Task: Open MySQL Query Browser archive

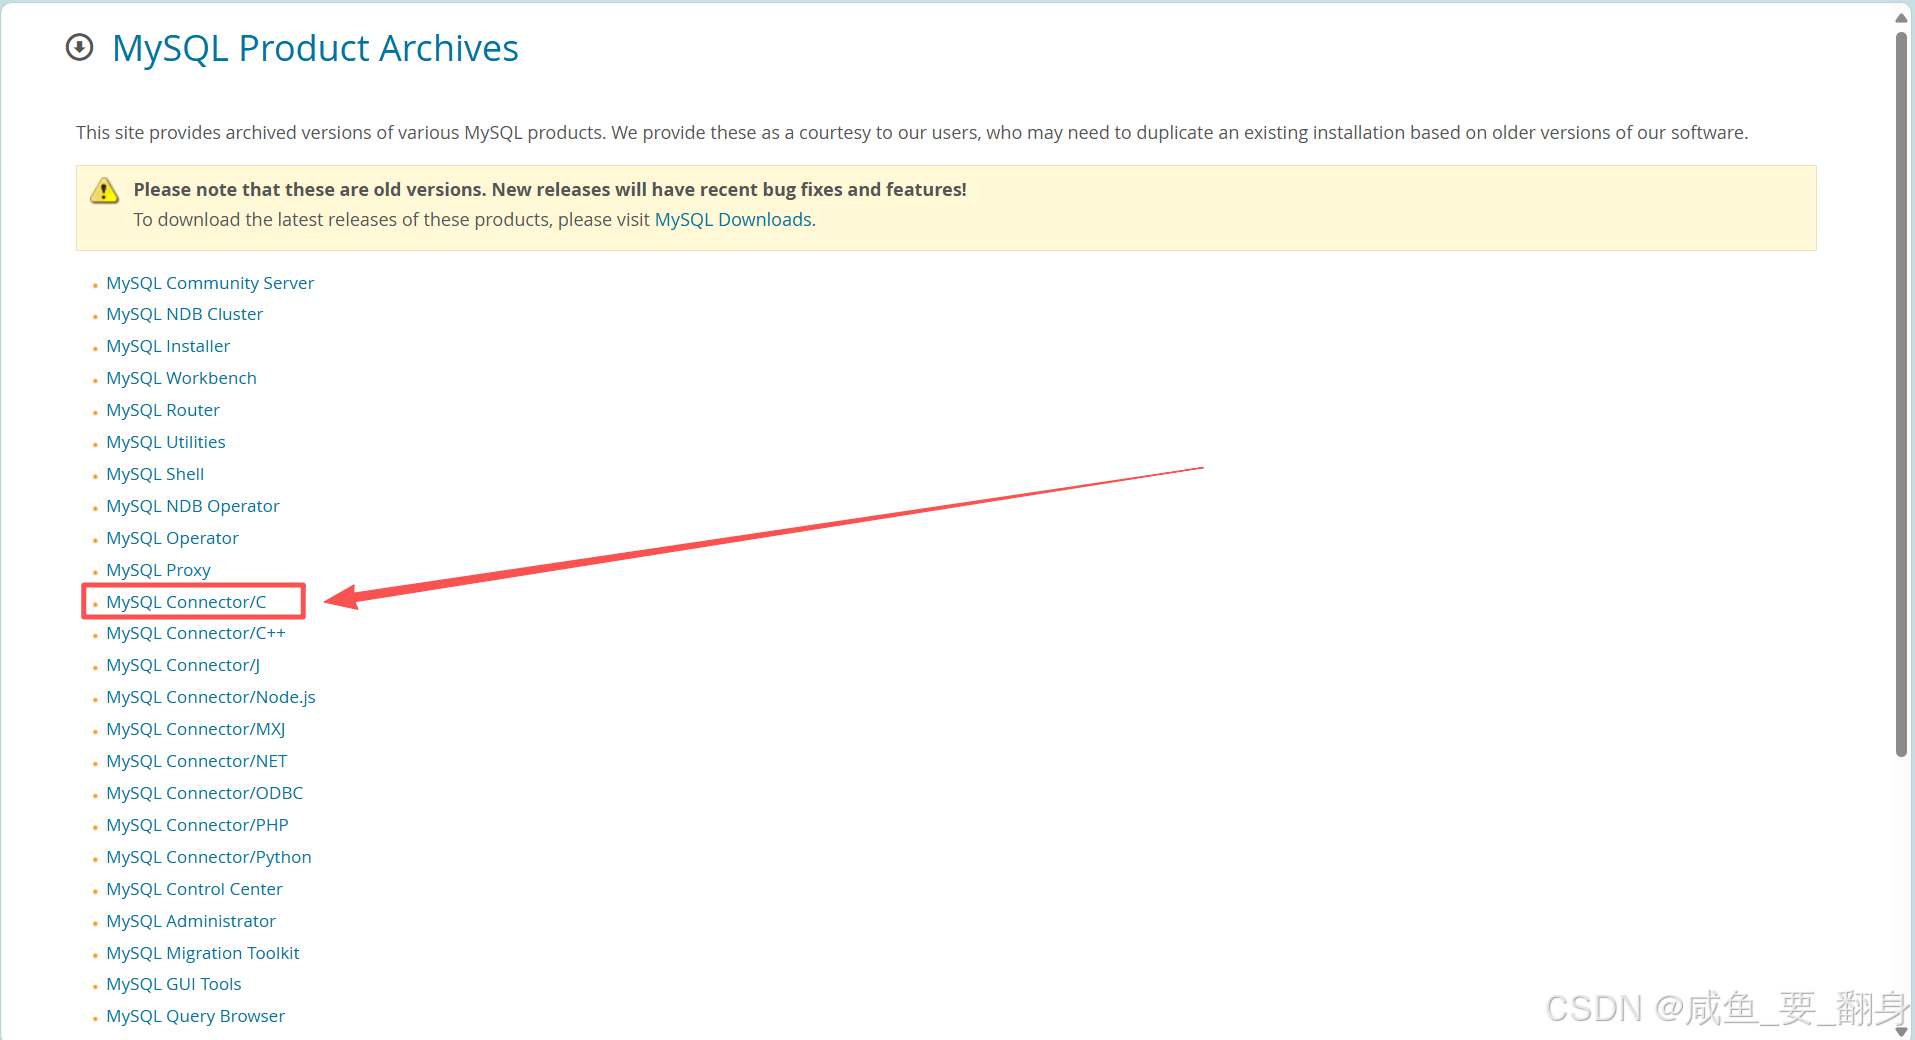Action: pyautogui.click(x=196, y=1016)
